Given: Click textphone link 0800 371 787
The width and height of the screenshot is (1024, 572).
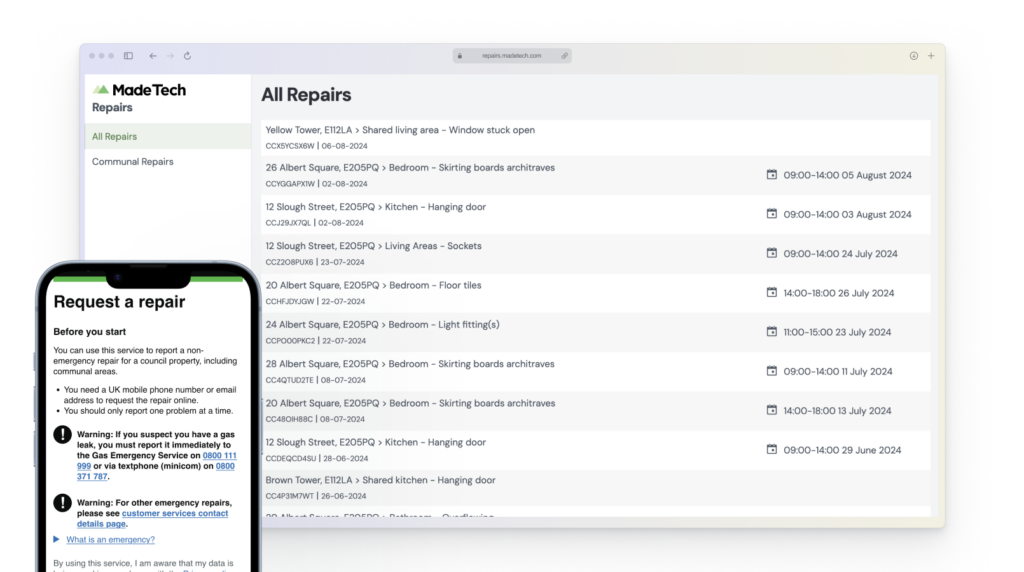Looking at the screenshot, I should coord(157,471).
